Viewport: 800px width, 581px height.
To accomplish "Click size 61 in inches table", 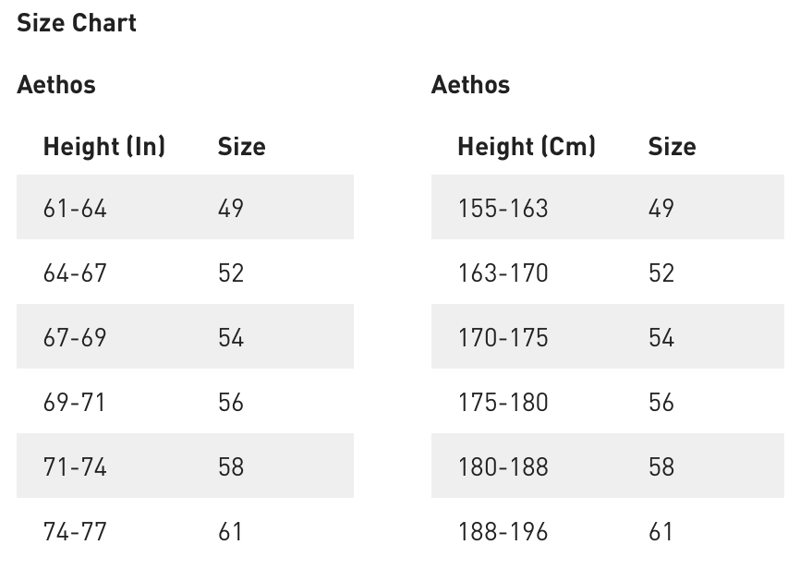I will point(230,532).
